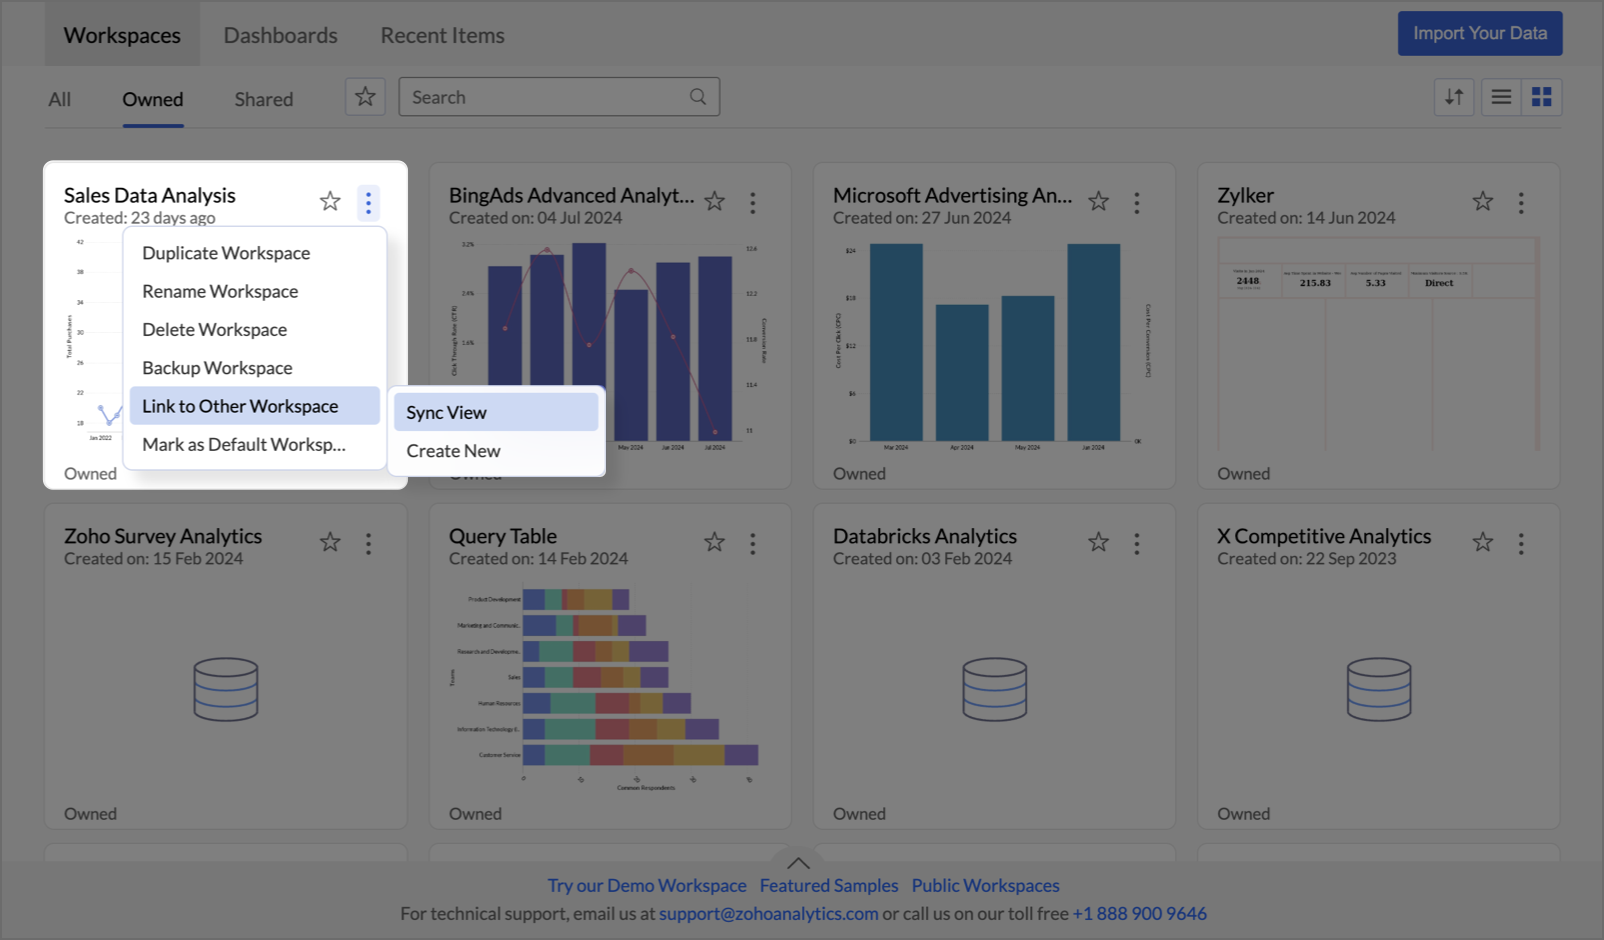Switch to list view layout
This screenshot has height=940, width=1604.
[1501, 97]
